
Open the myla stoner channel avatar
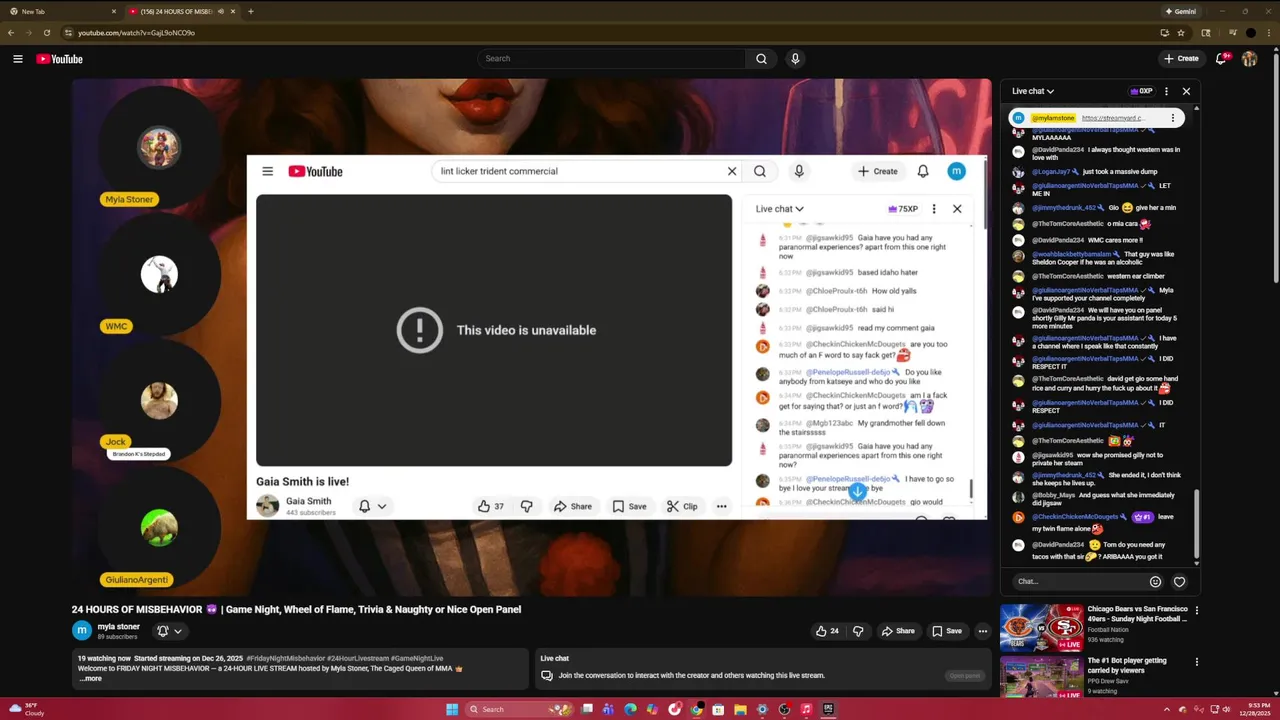[82, 630]
